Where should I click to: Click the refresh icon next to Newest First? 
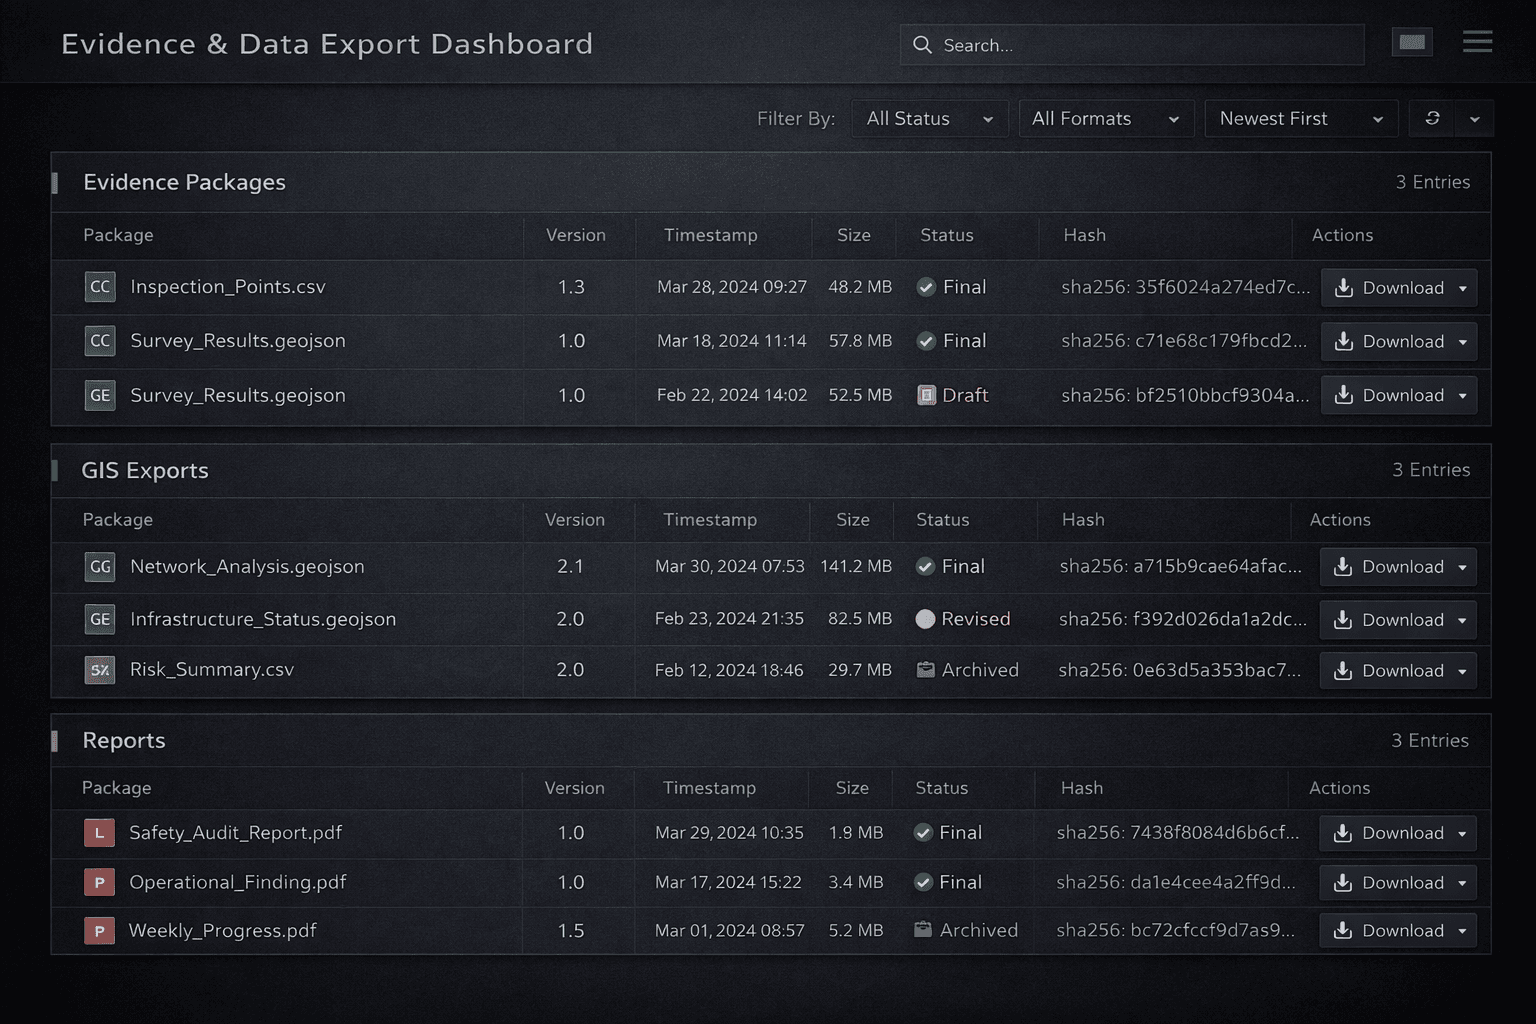1432,118
